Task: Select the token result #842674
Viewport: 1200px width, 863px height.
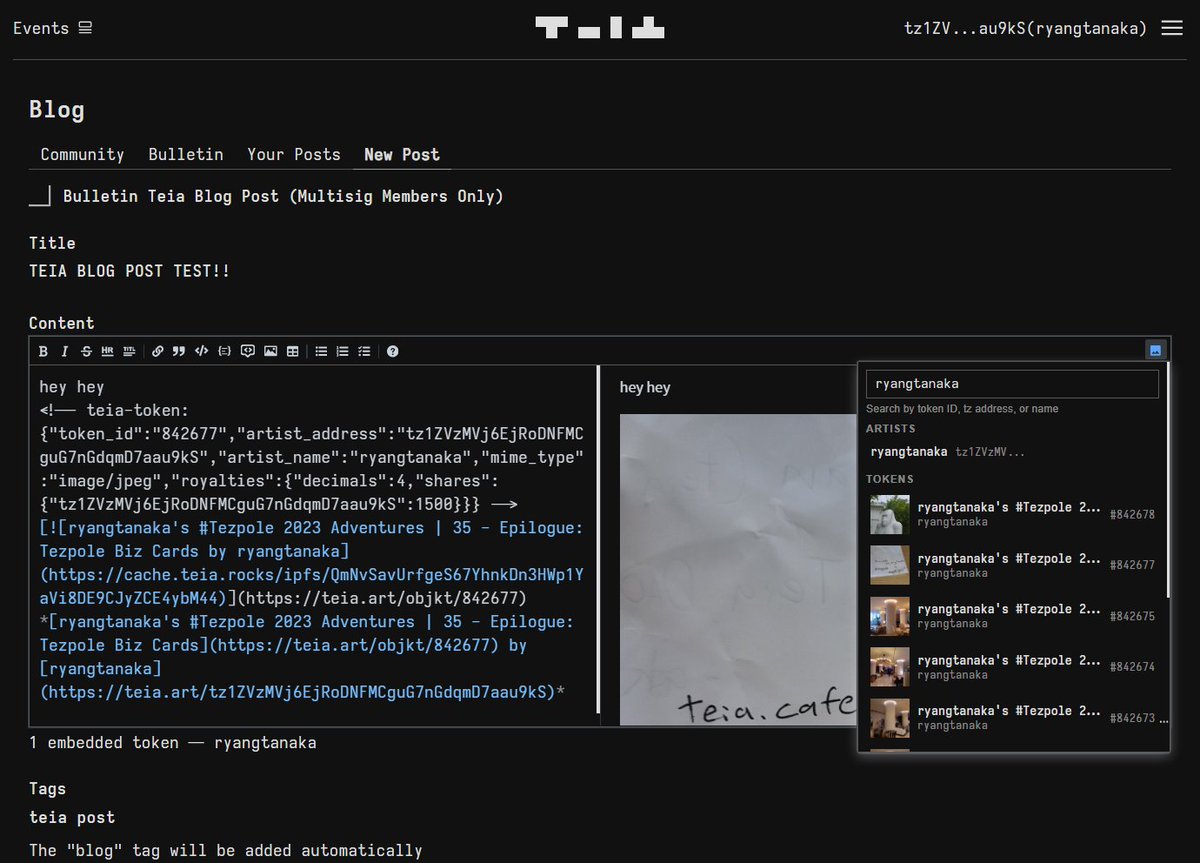Action: point(1014,667)
